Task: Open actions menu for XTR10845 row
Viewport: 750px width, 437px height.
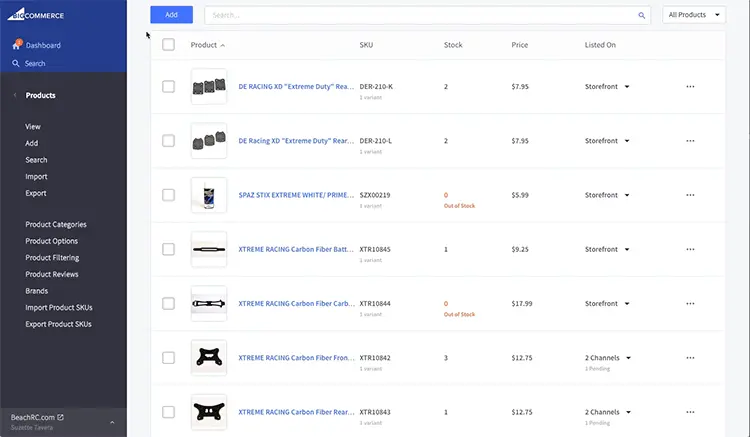Action: 690,249
